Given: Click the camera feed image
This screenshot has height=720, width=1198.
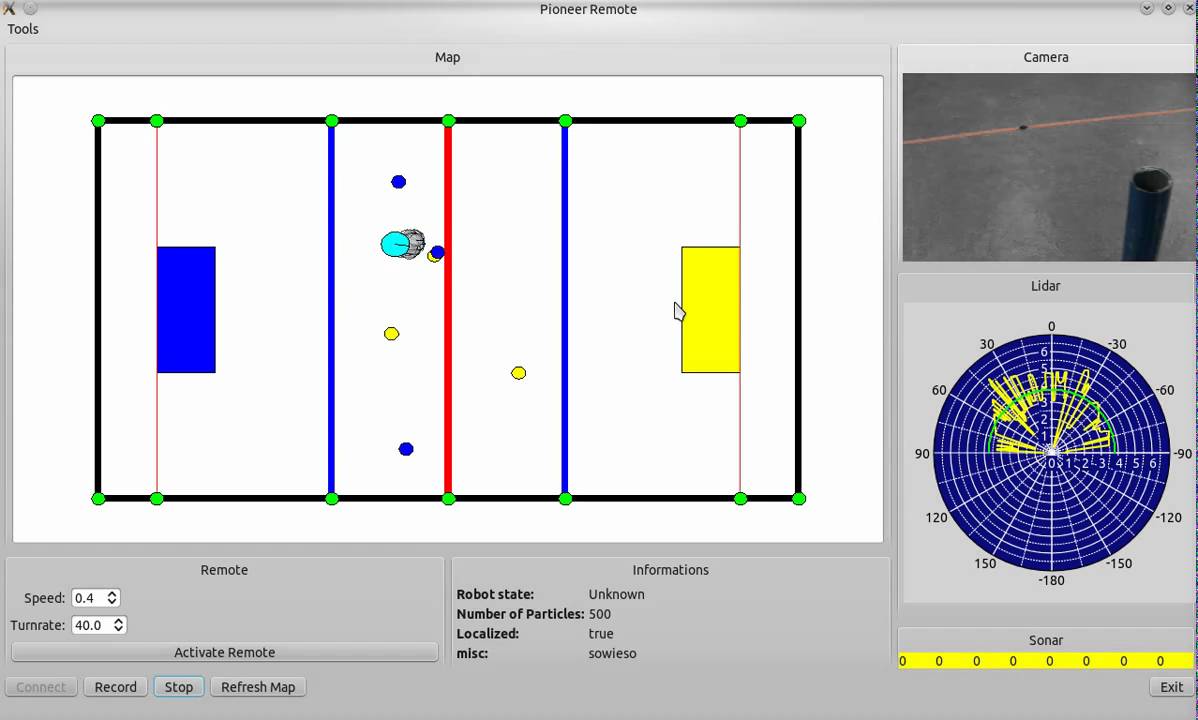Looking at the screenshot, I should (1047, 167).
